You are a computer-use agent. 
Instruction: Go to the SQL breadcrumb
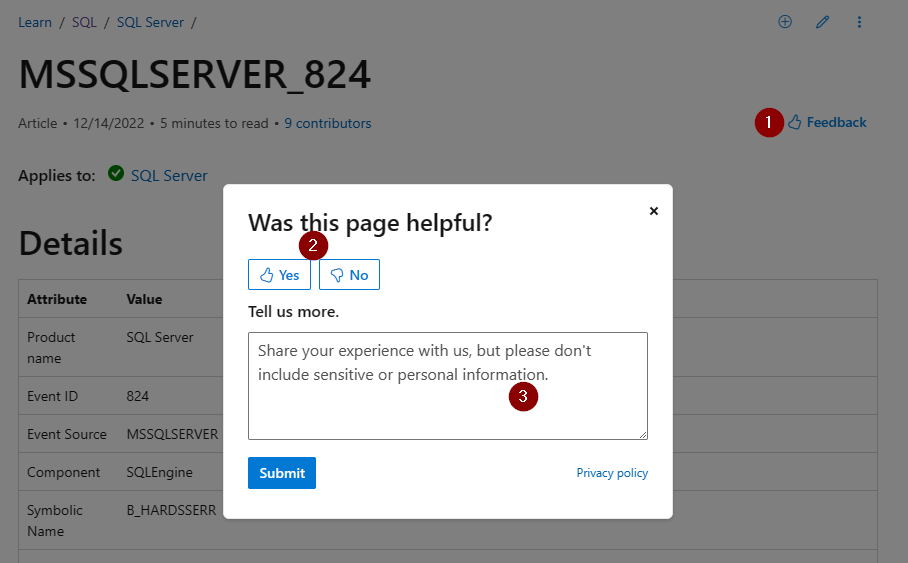[x=84, y=23]
